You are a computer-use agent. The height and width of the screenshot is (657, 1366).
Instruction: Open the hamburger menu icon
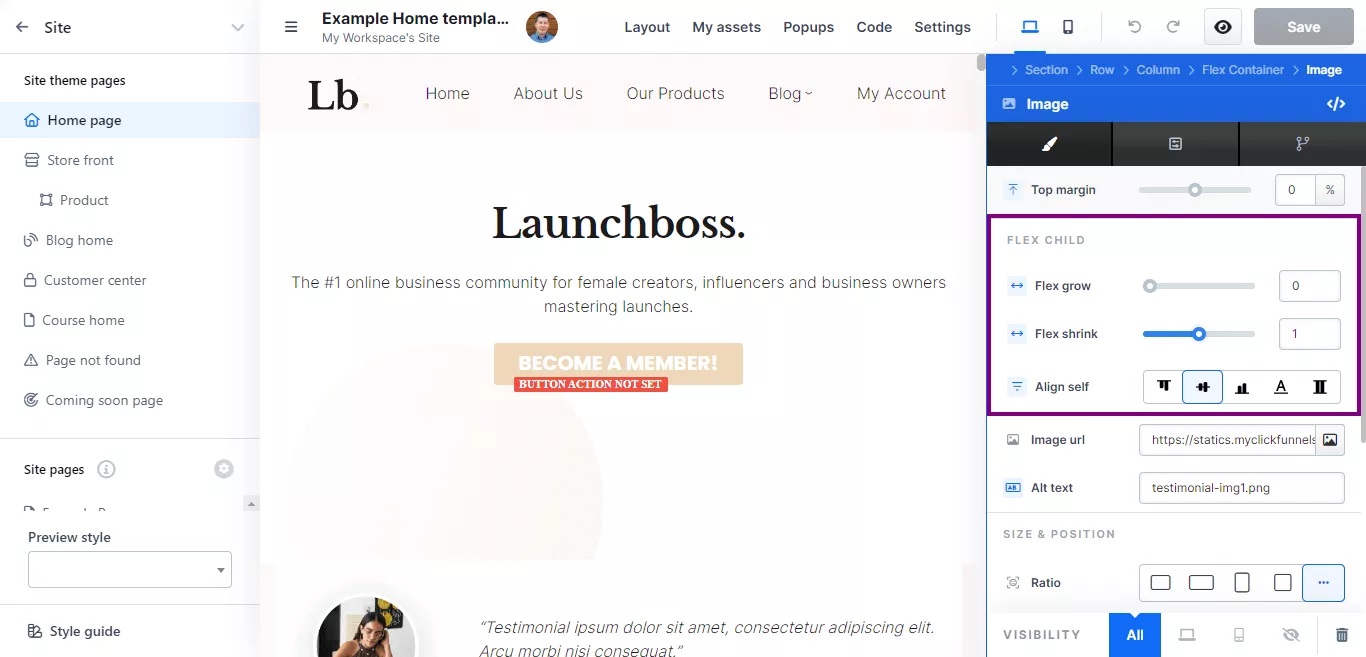[x=291, y=27]
